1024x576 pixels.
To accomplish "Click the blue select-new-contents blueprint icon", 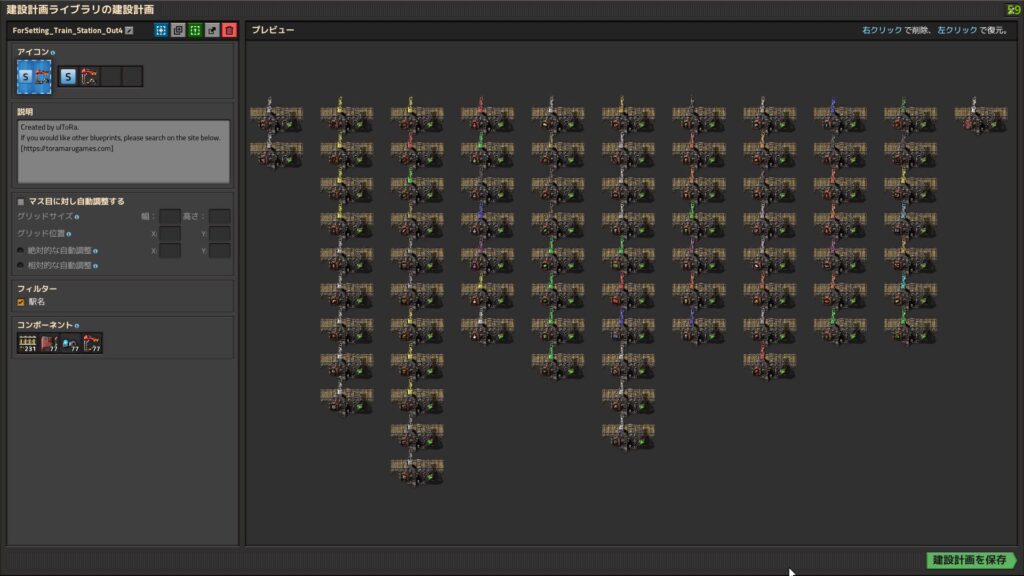I will click(161, 30).
